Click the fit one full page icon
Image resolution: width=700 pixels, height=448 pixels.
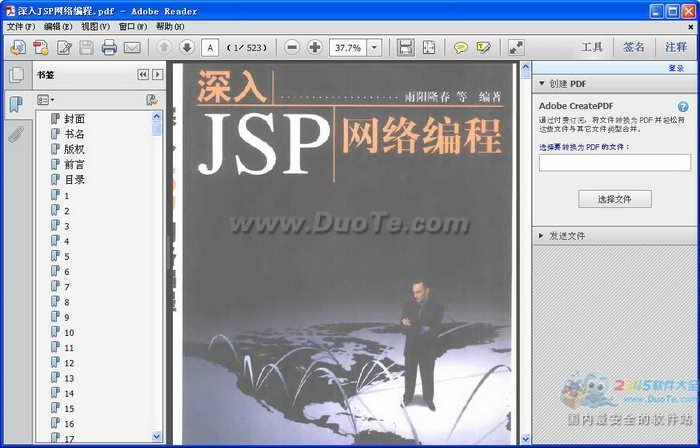point(429,47)
